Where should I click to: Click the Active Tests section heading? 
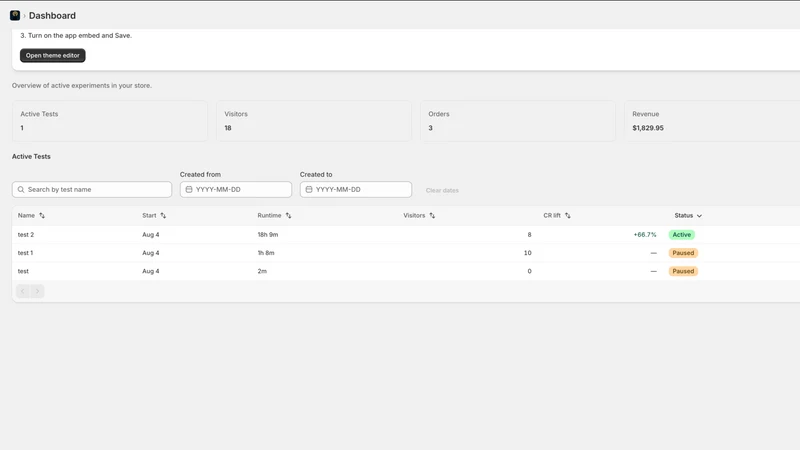click(x=31, y=157)
